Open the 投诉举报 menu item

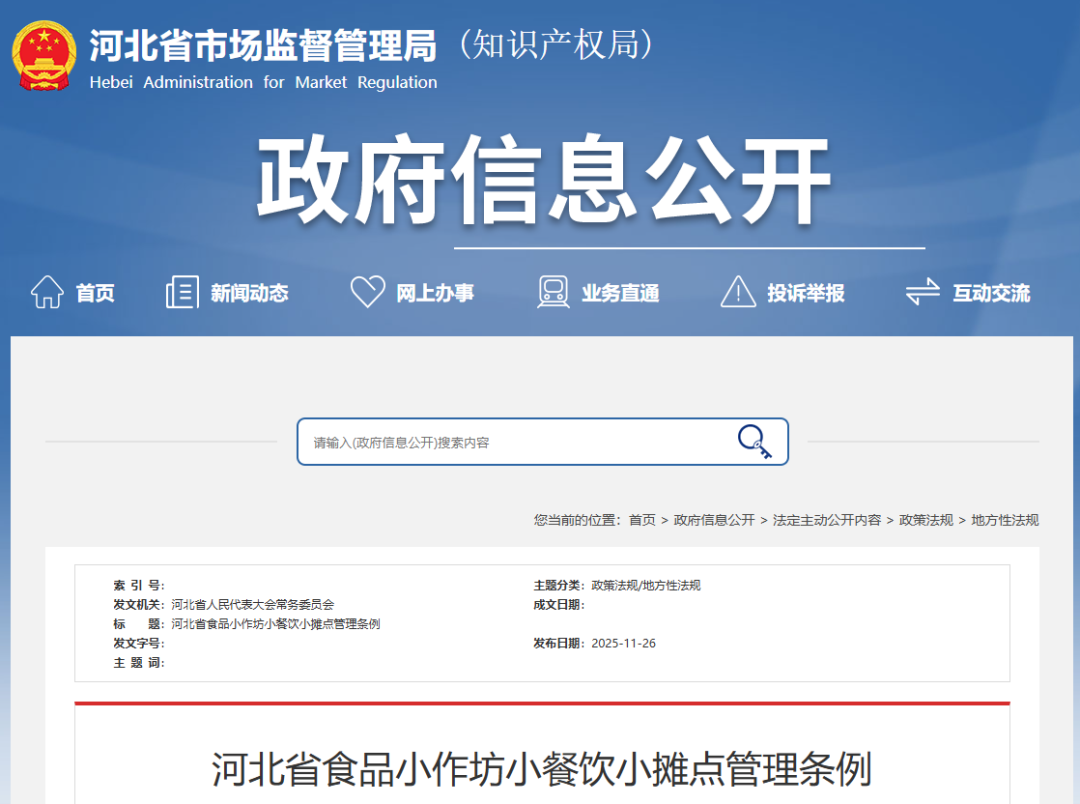click(x=806, y=293)
